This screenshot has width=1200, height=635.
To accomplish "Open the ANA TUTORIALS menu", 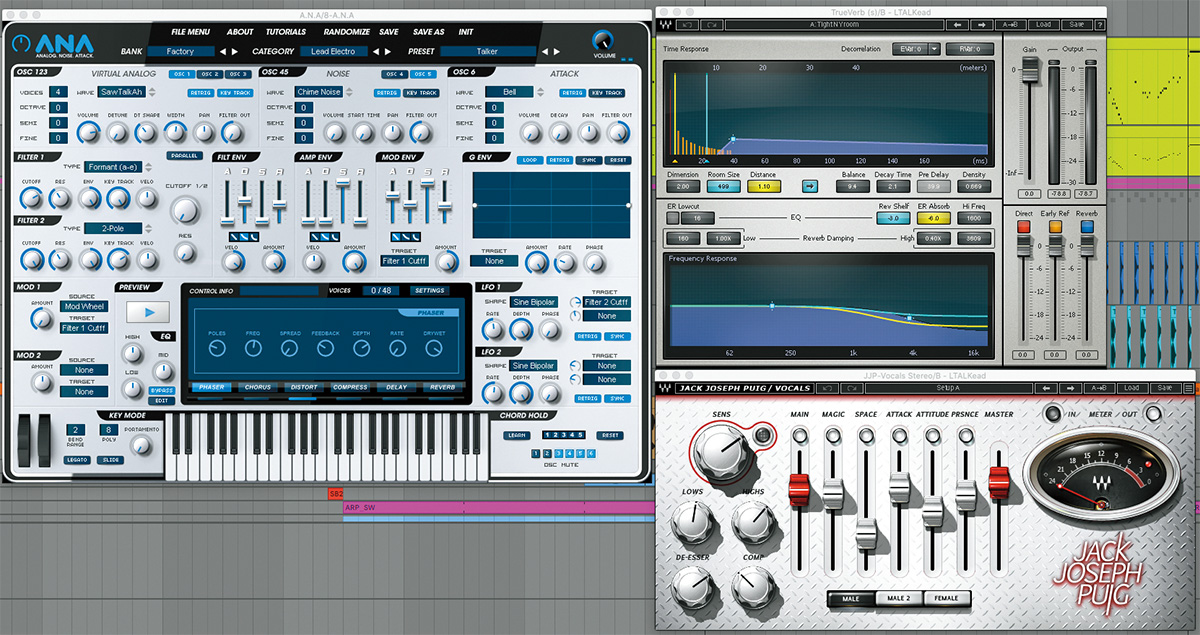I will (286, 32).
